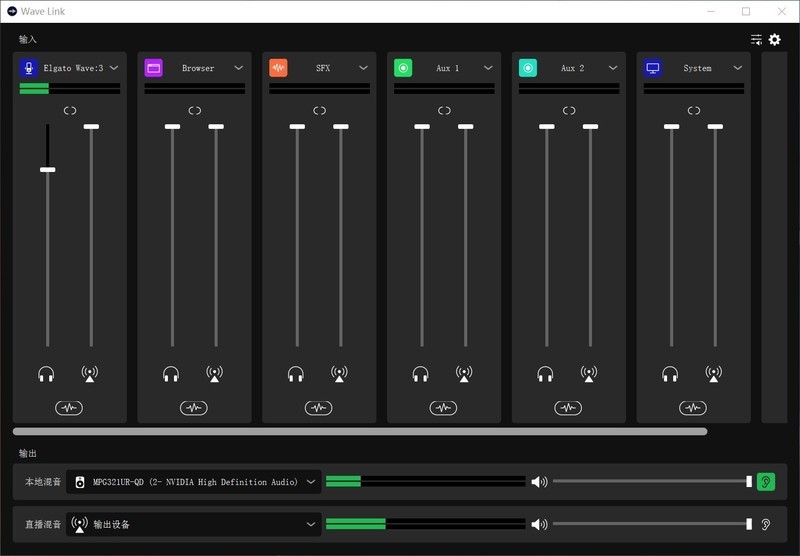Screen dimensions: 800x556
Task: Open the settings gear in top right
Action: [x=774, y=40]
